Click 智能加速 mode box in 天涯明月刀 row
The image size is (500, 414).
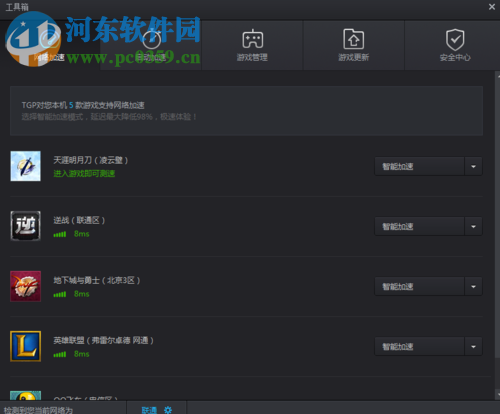[419, 166]
